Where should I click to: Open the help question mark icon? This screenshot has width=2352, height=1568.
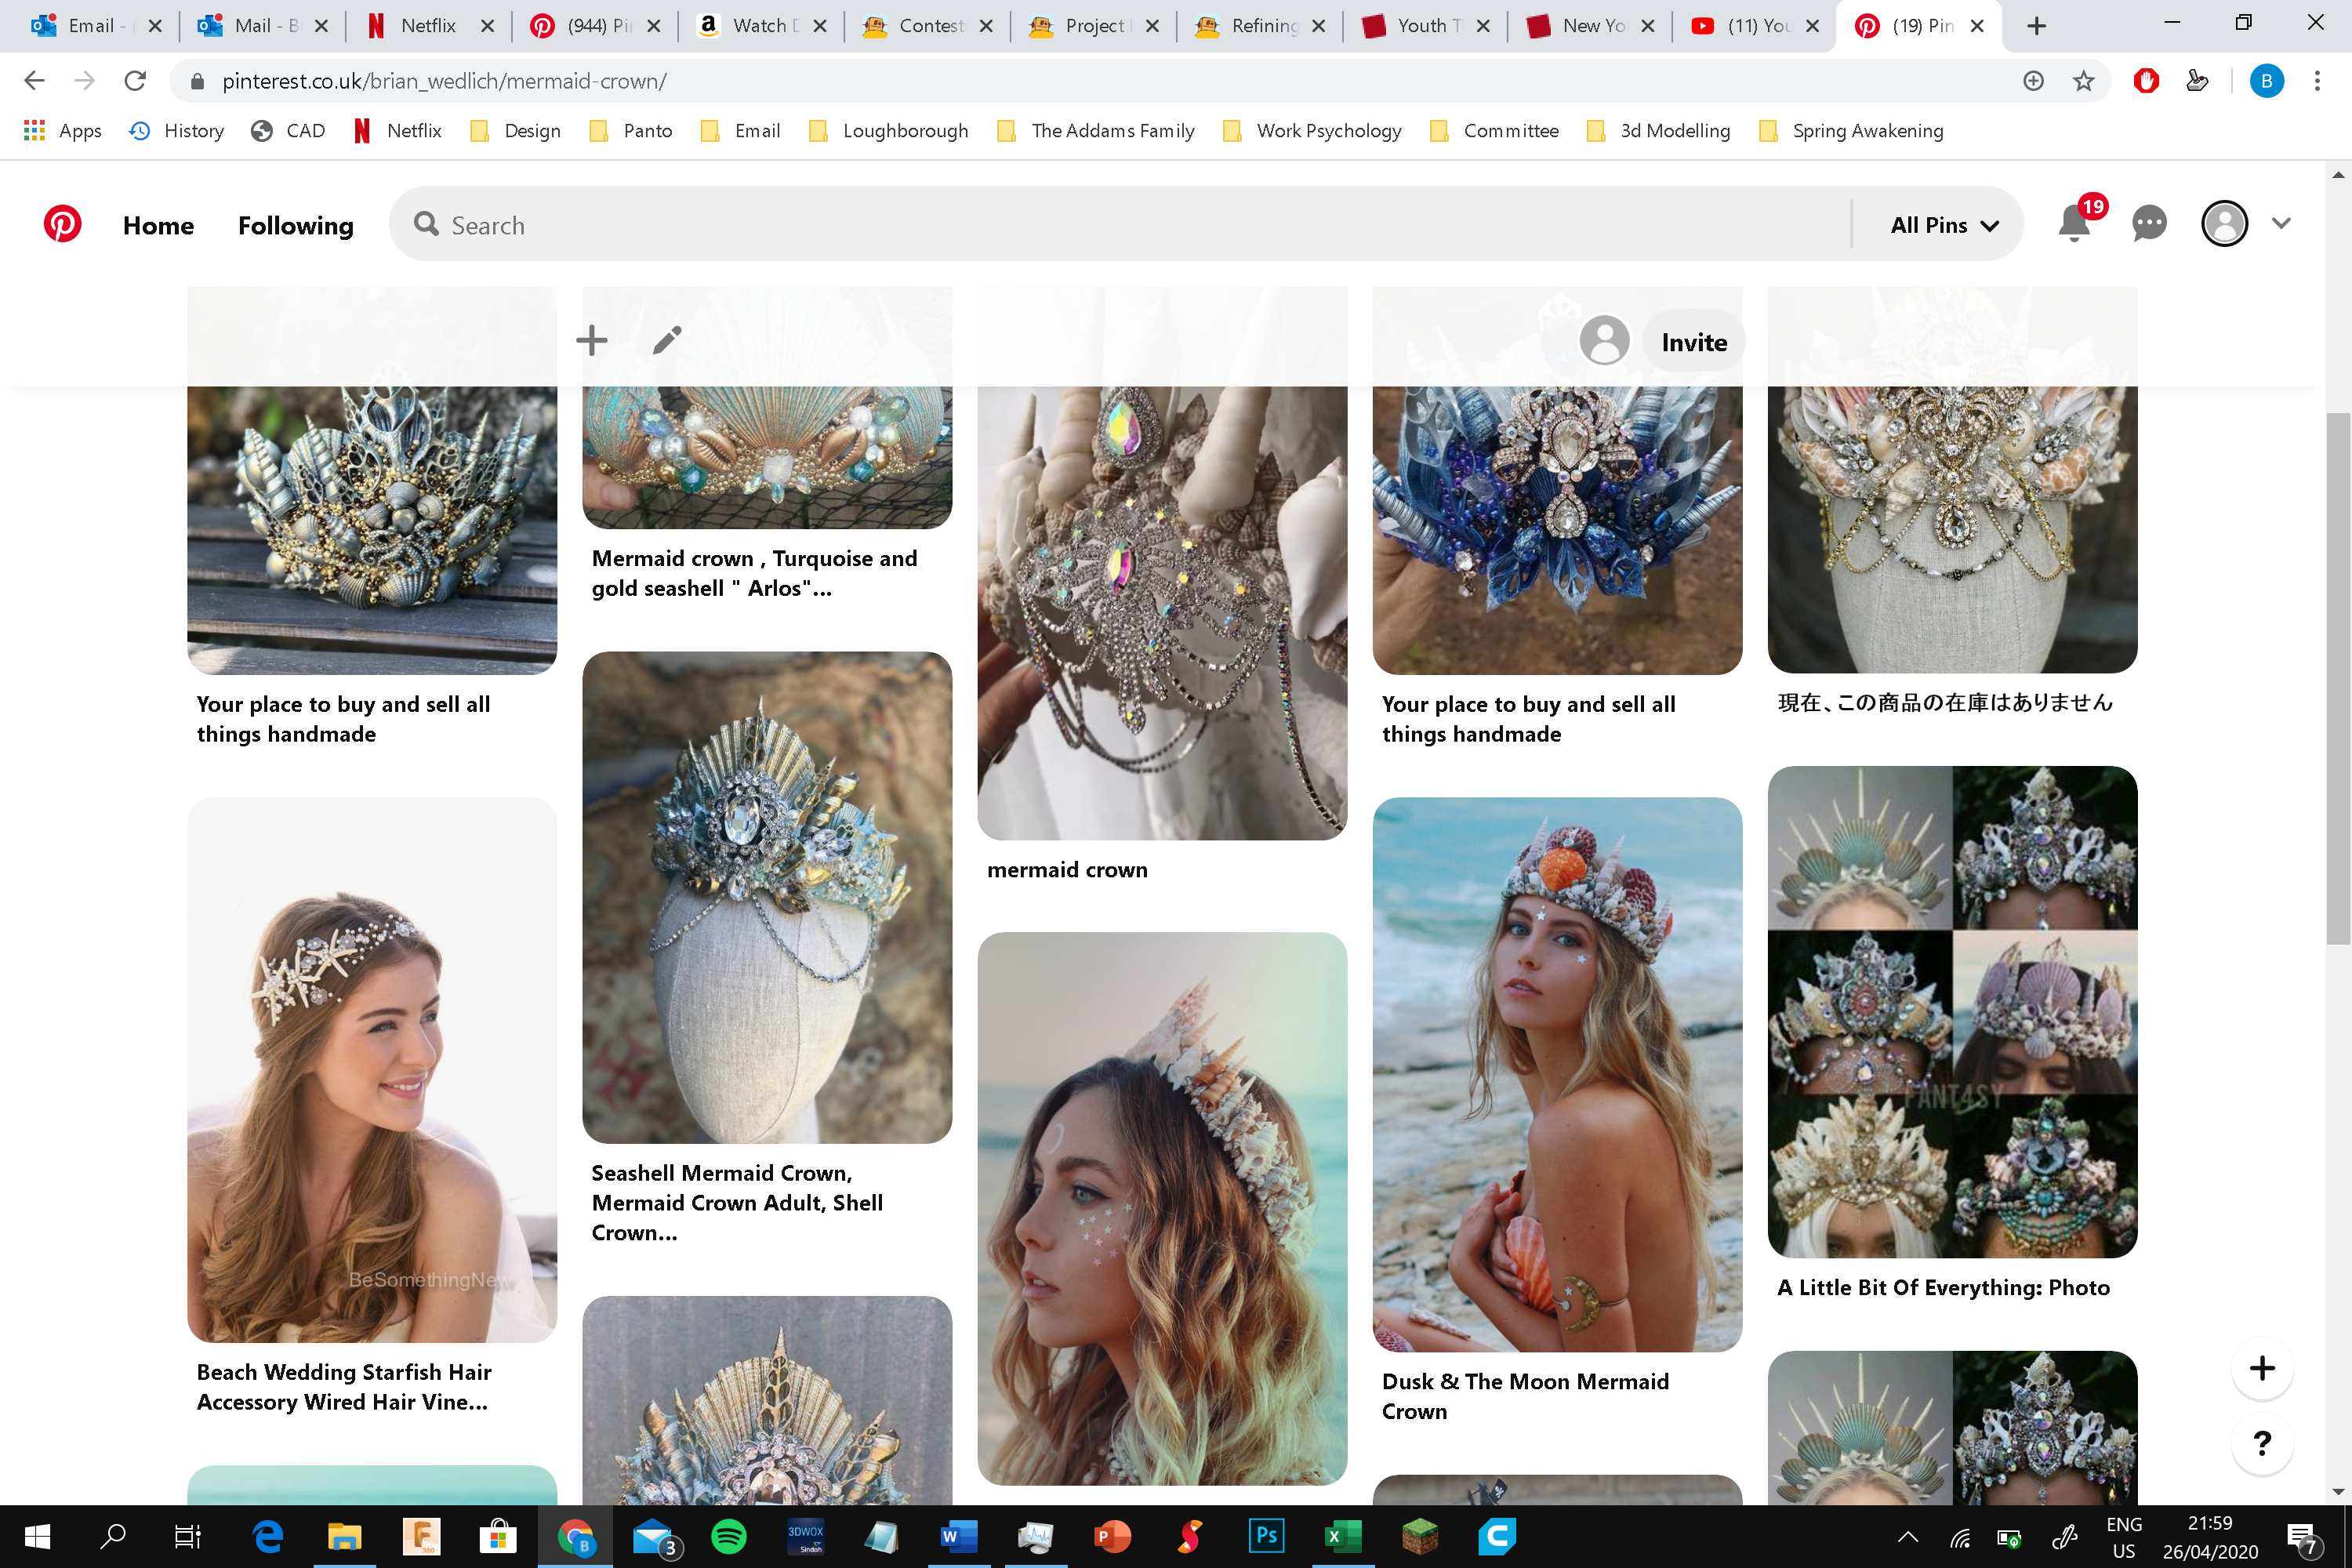2262,1444
